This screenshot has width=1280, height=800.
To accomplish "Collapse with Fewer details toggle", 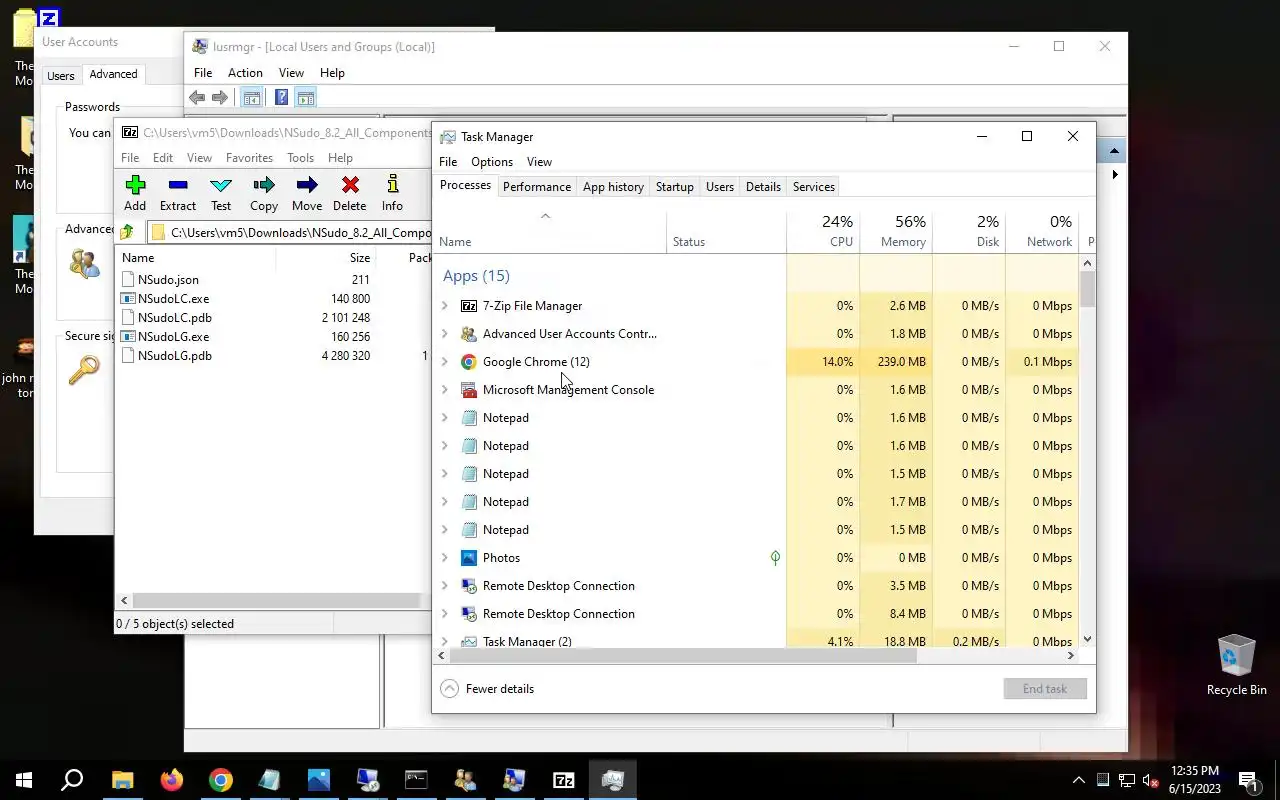I will click(487, 689).
